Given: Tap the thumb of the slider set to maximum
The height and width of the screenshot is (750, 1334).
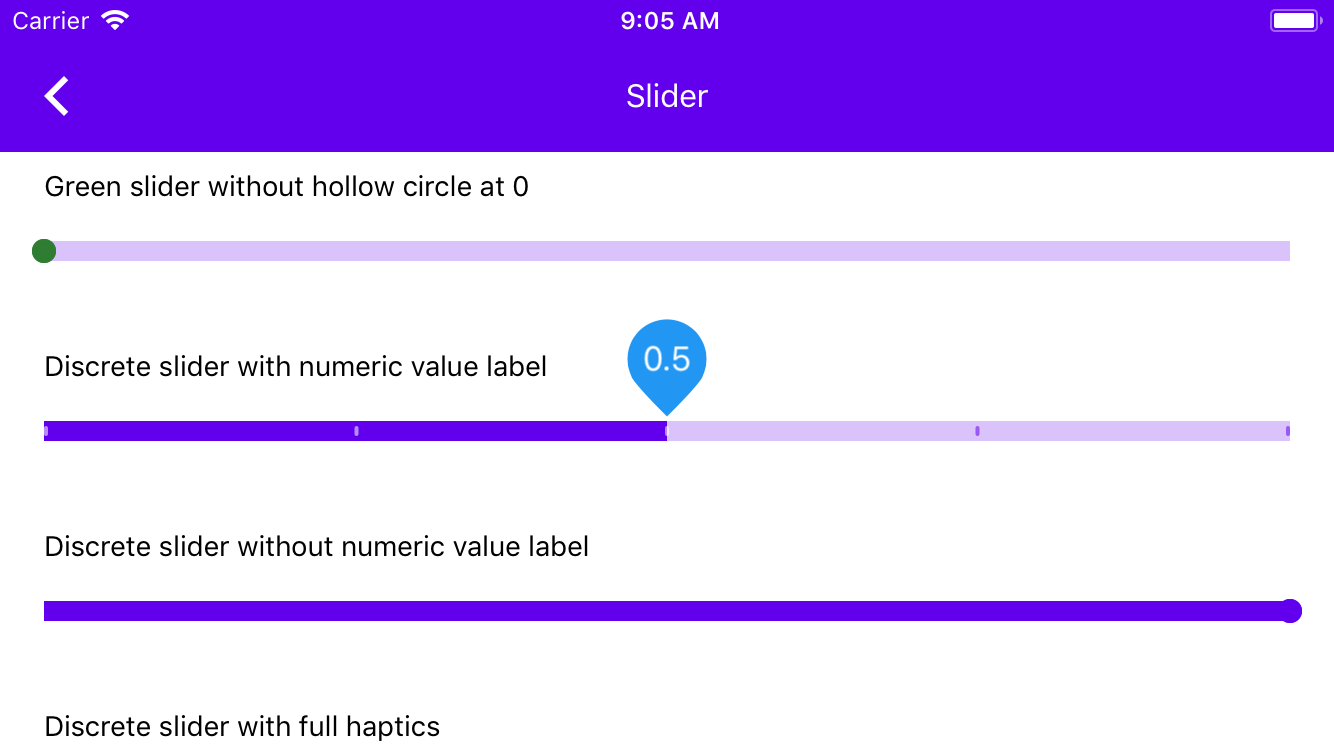Looking at the screenshot, I should [1290, 611].
